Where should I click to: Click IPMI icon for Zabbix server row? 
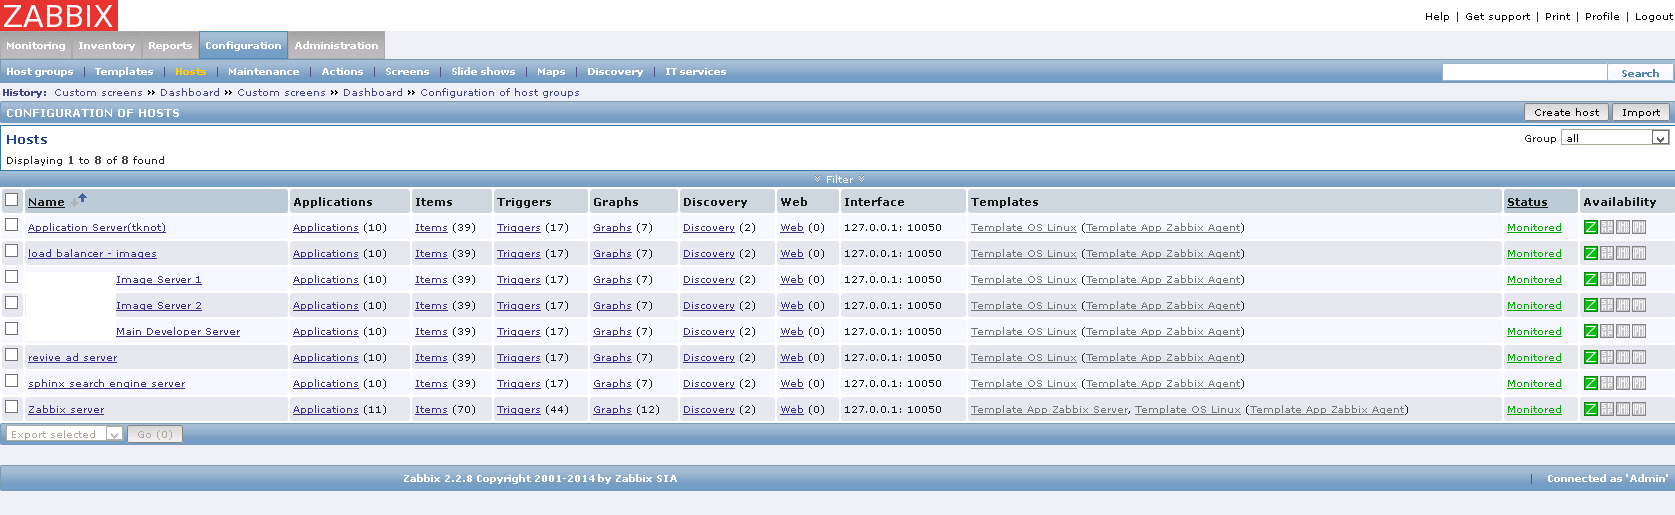[x=1639, y=409]
